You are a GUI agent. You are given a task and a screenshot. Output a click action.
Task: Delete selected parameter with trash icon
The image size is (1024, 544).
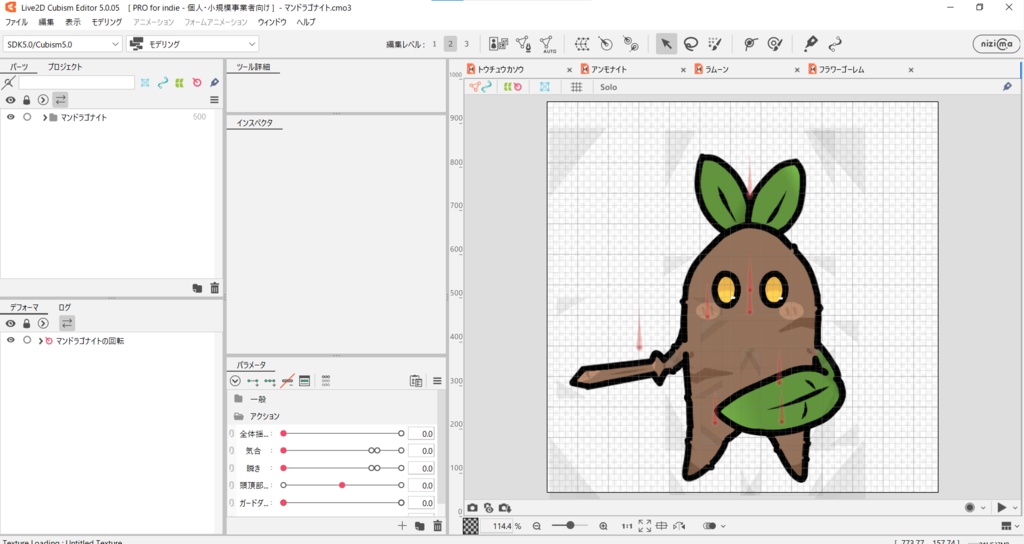click(438, 526)
